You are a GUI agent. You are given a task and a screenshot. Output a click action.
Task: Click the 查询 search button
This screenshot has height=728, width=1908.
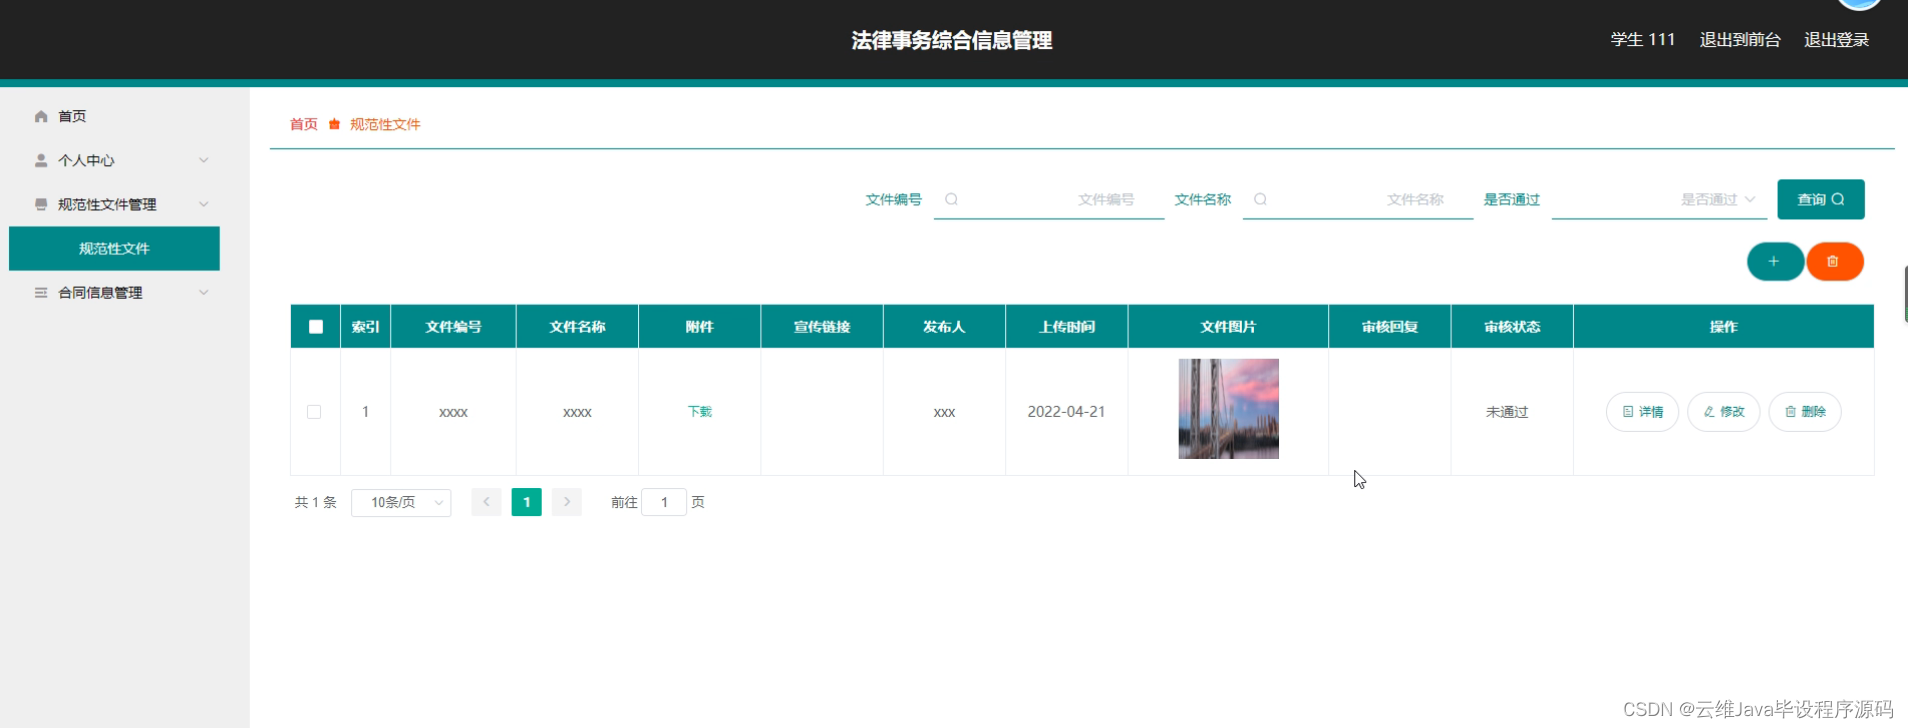point(1820,199)
